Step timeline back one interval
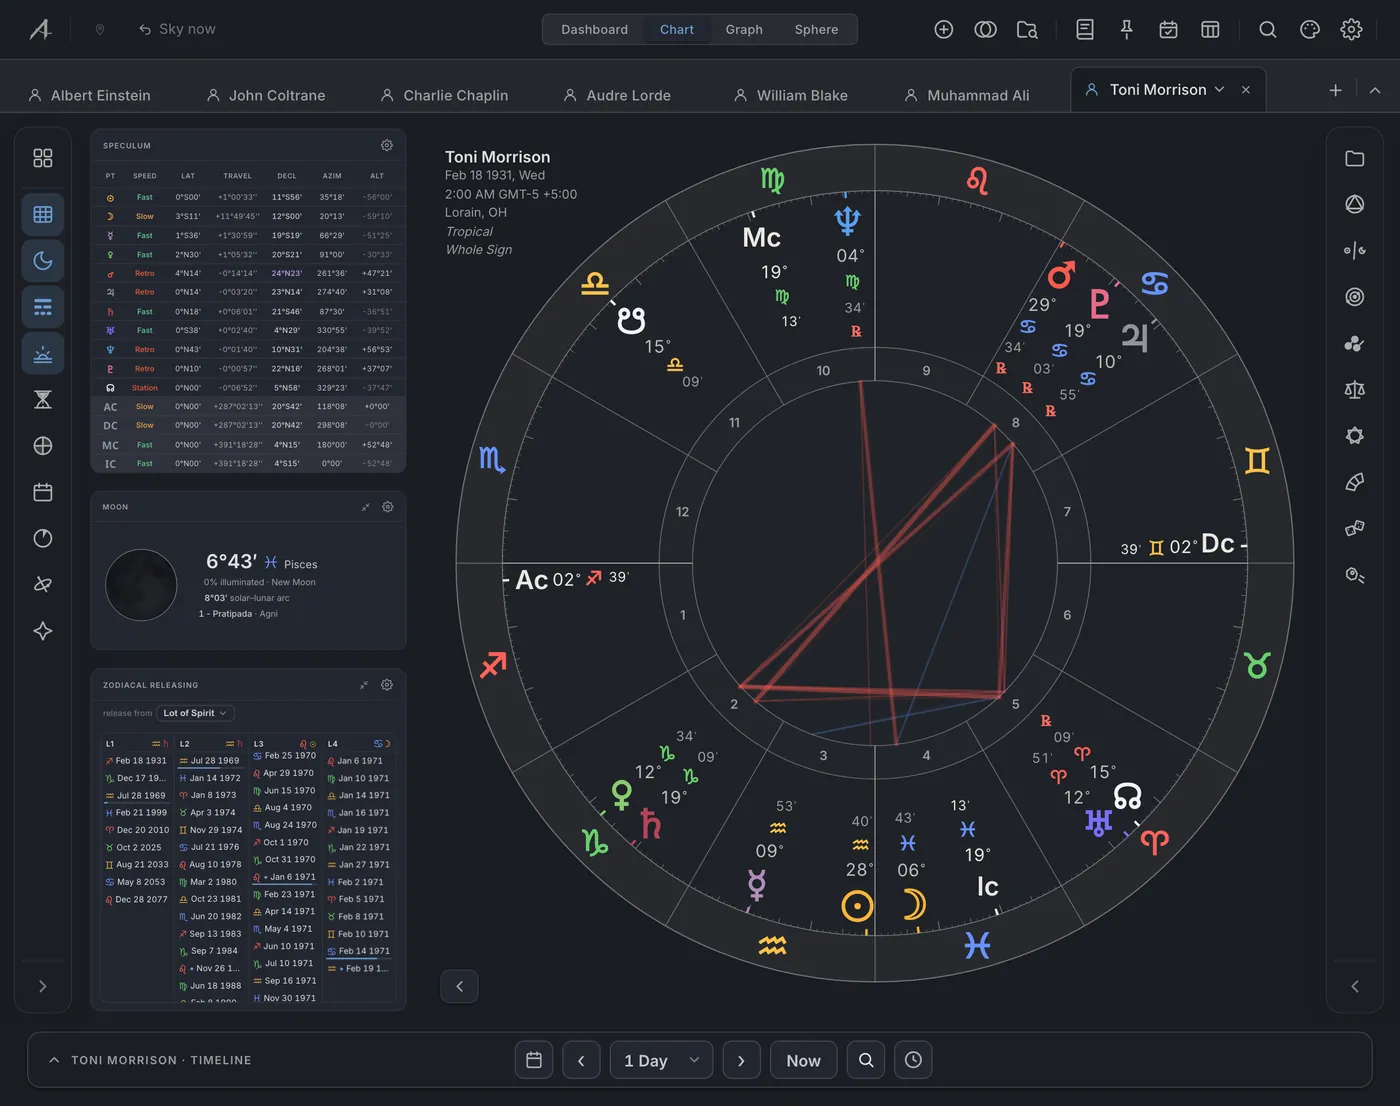 click(x=581, y=1060)
